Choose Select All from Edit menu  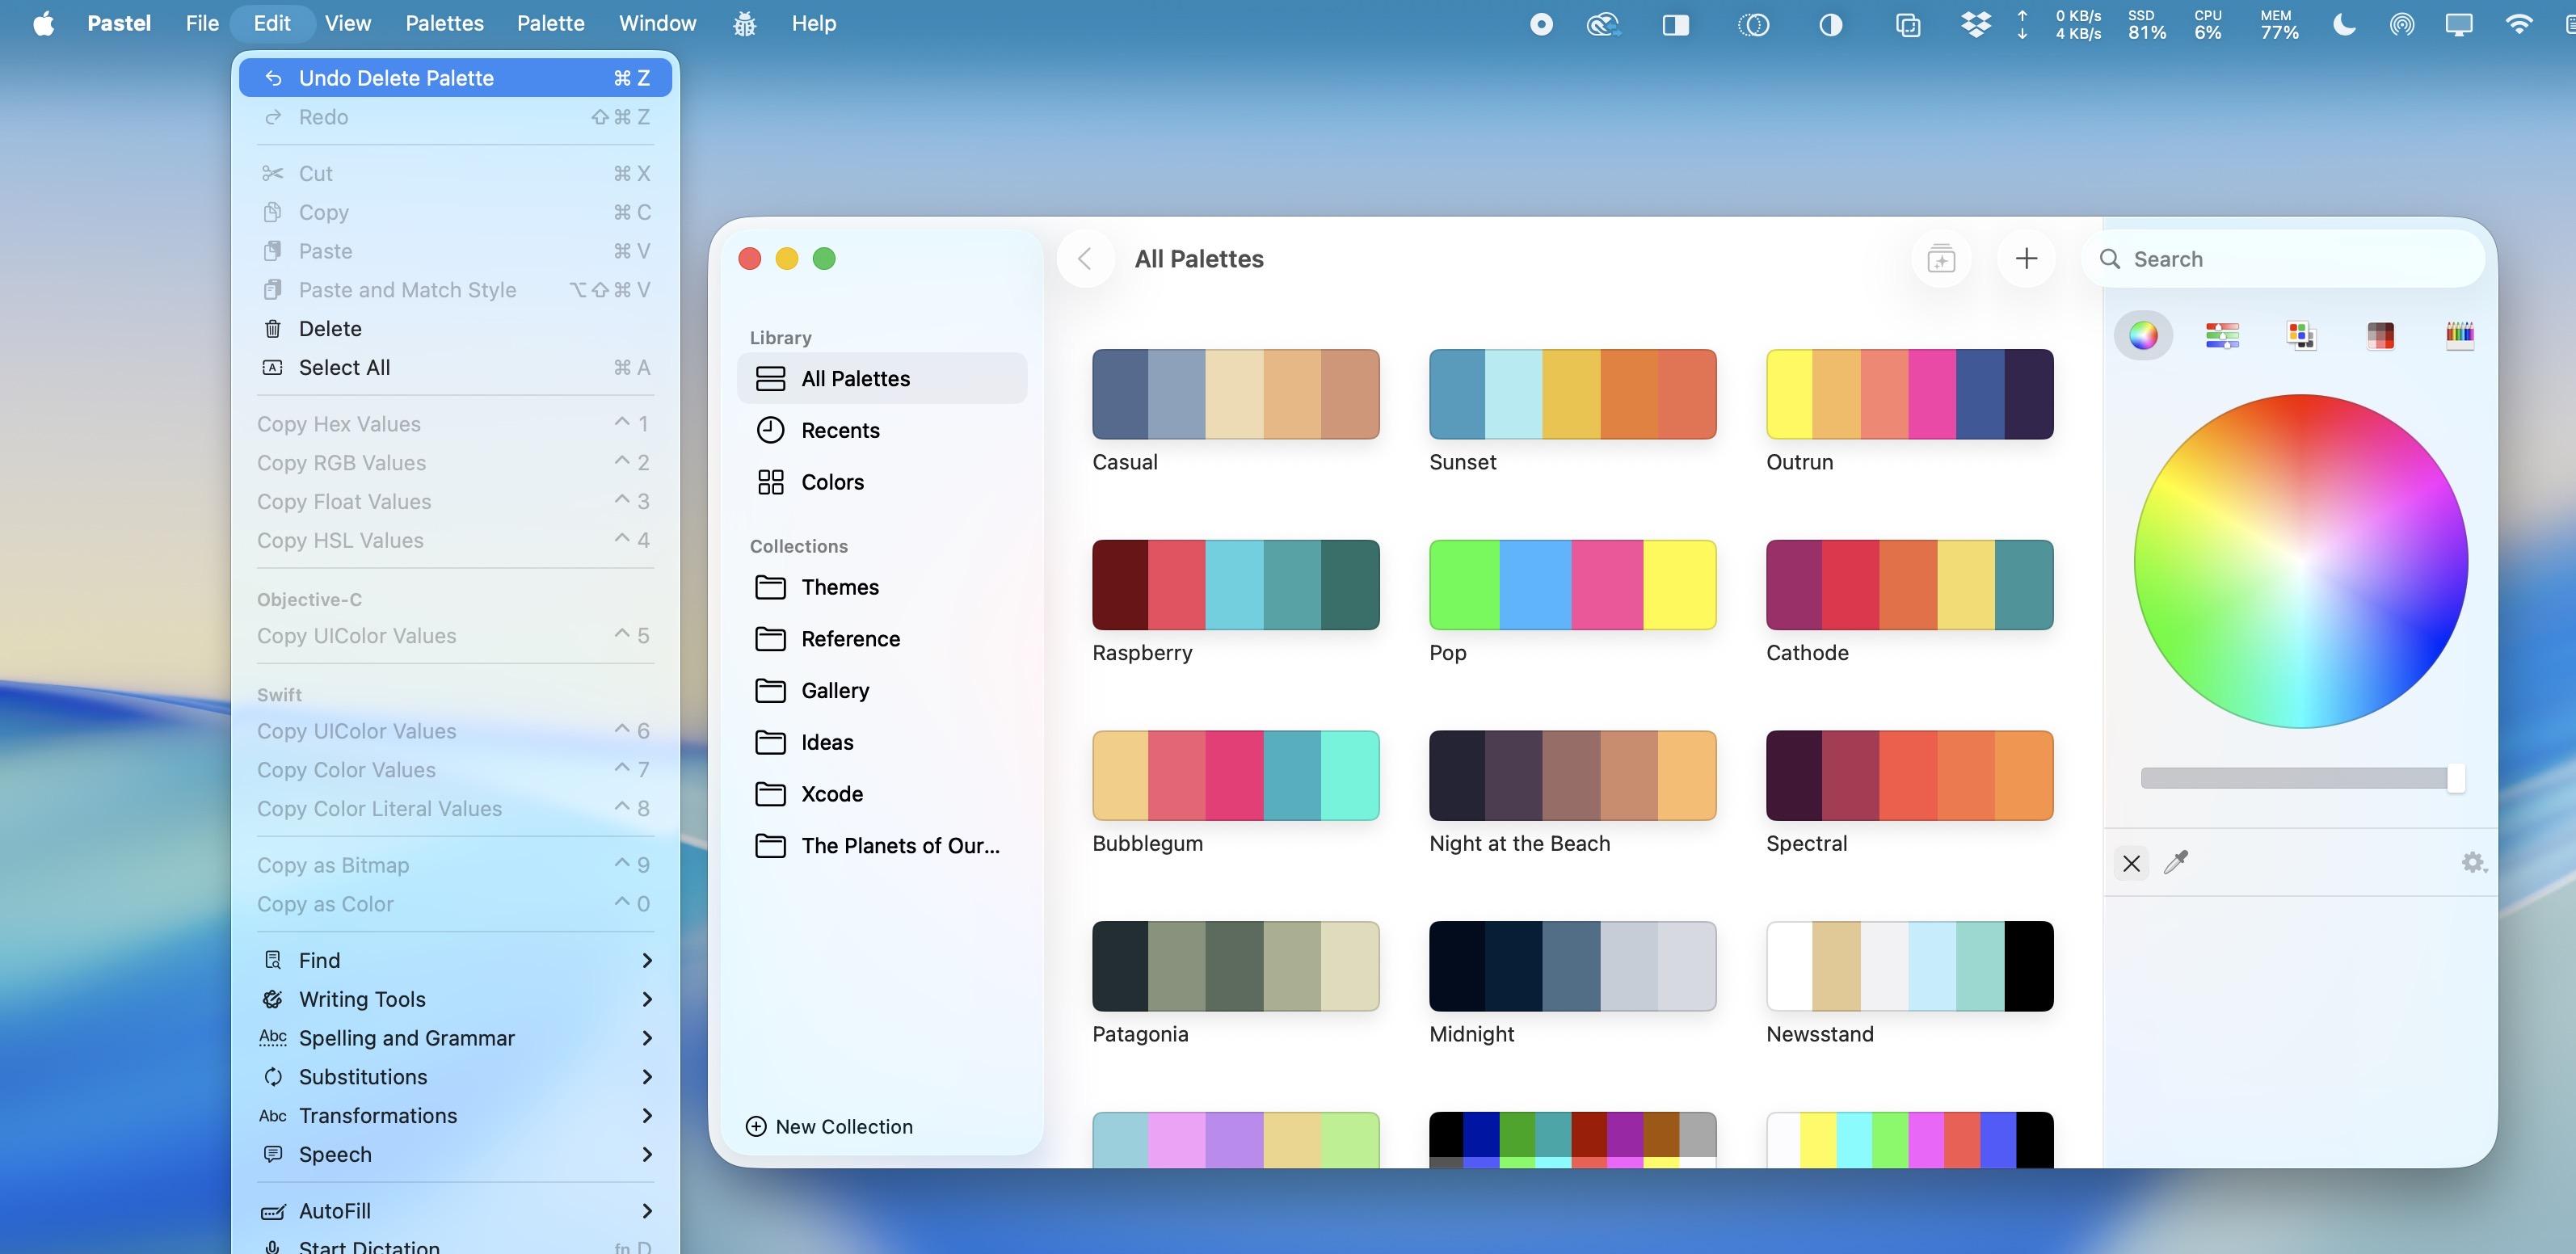click(x=455, y=368)
